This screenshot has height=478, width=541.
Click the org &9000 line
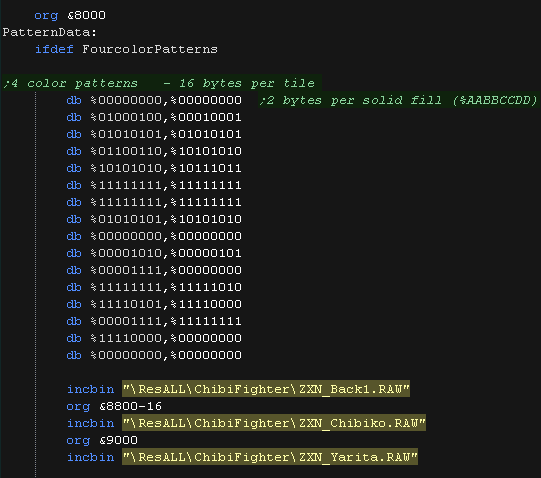[x=102, y=440]
